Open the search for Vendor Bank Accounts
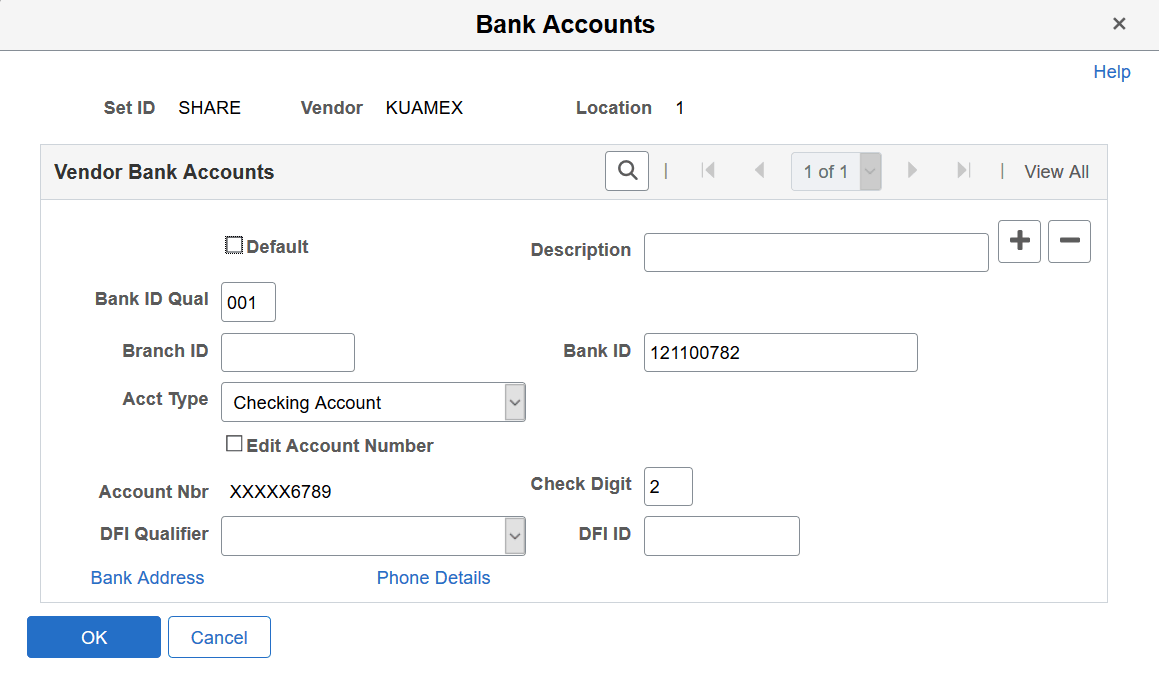This screenshot has width=1159, height=697. pos(626,171)
